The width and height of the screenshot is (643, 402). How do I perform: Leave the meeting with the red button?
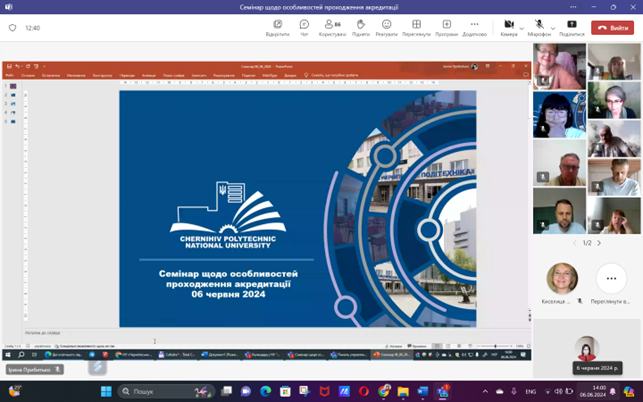pos(612,28)
